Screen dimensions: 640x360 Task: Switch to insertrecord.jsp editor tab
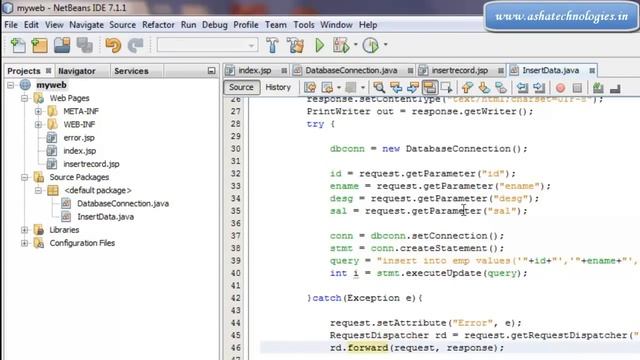click(460, 71)
